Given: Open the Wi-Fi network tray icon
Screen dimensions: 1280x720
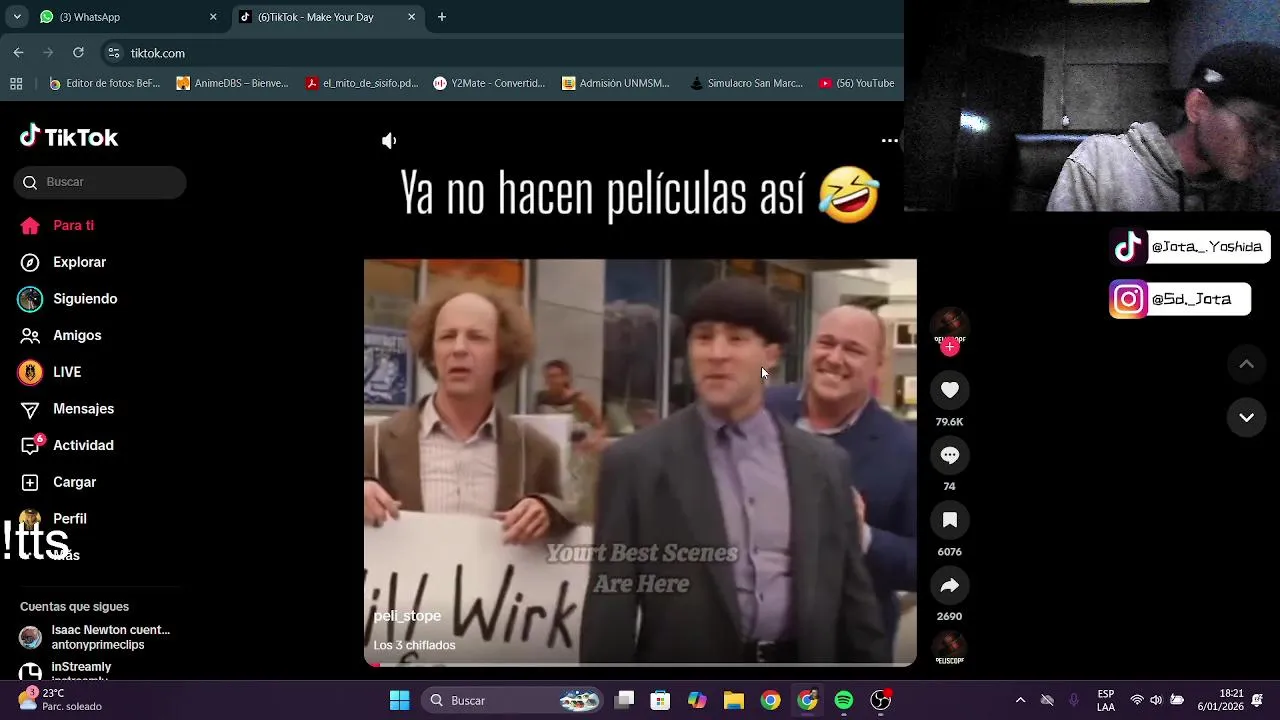Looking at the screenshot, I should (x=1136, y=700).
